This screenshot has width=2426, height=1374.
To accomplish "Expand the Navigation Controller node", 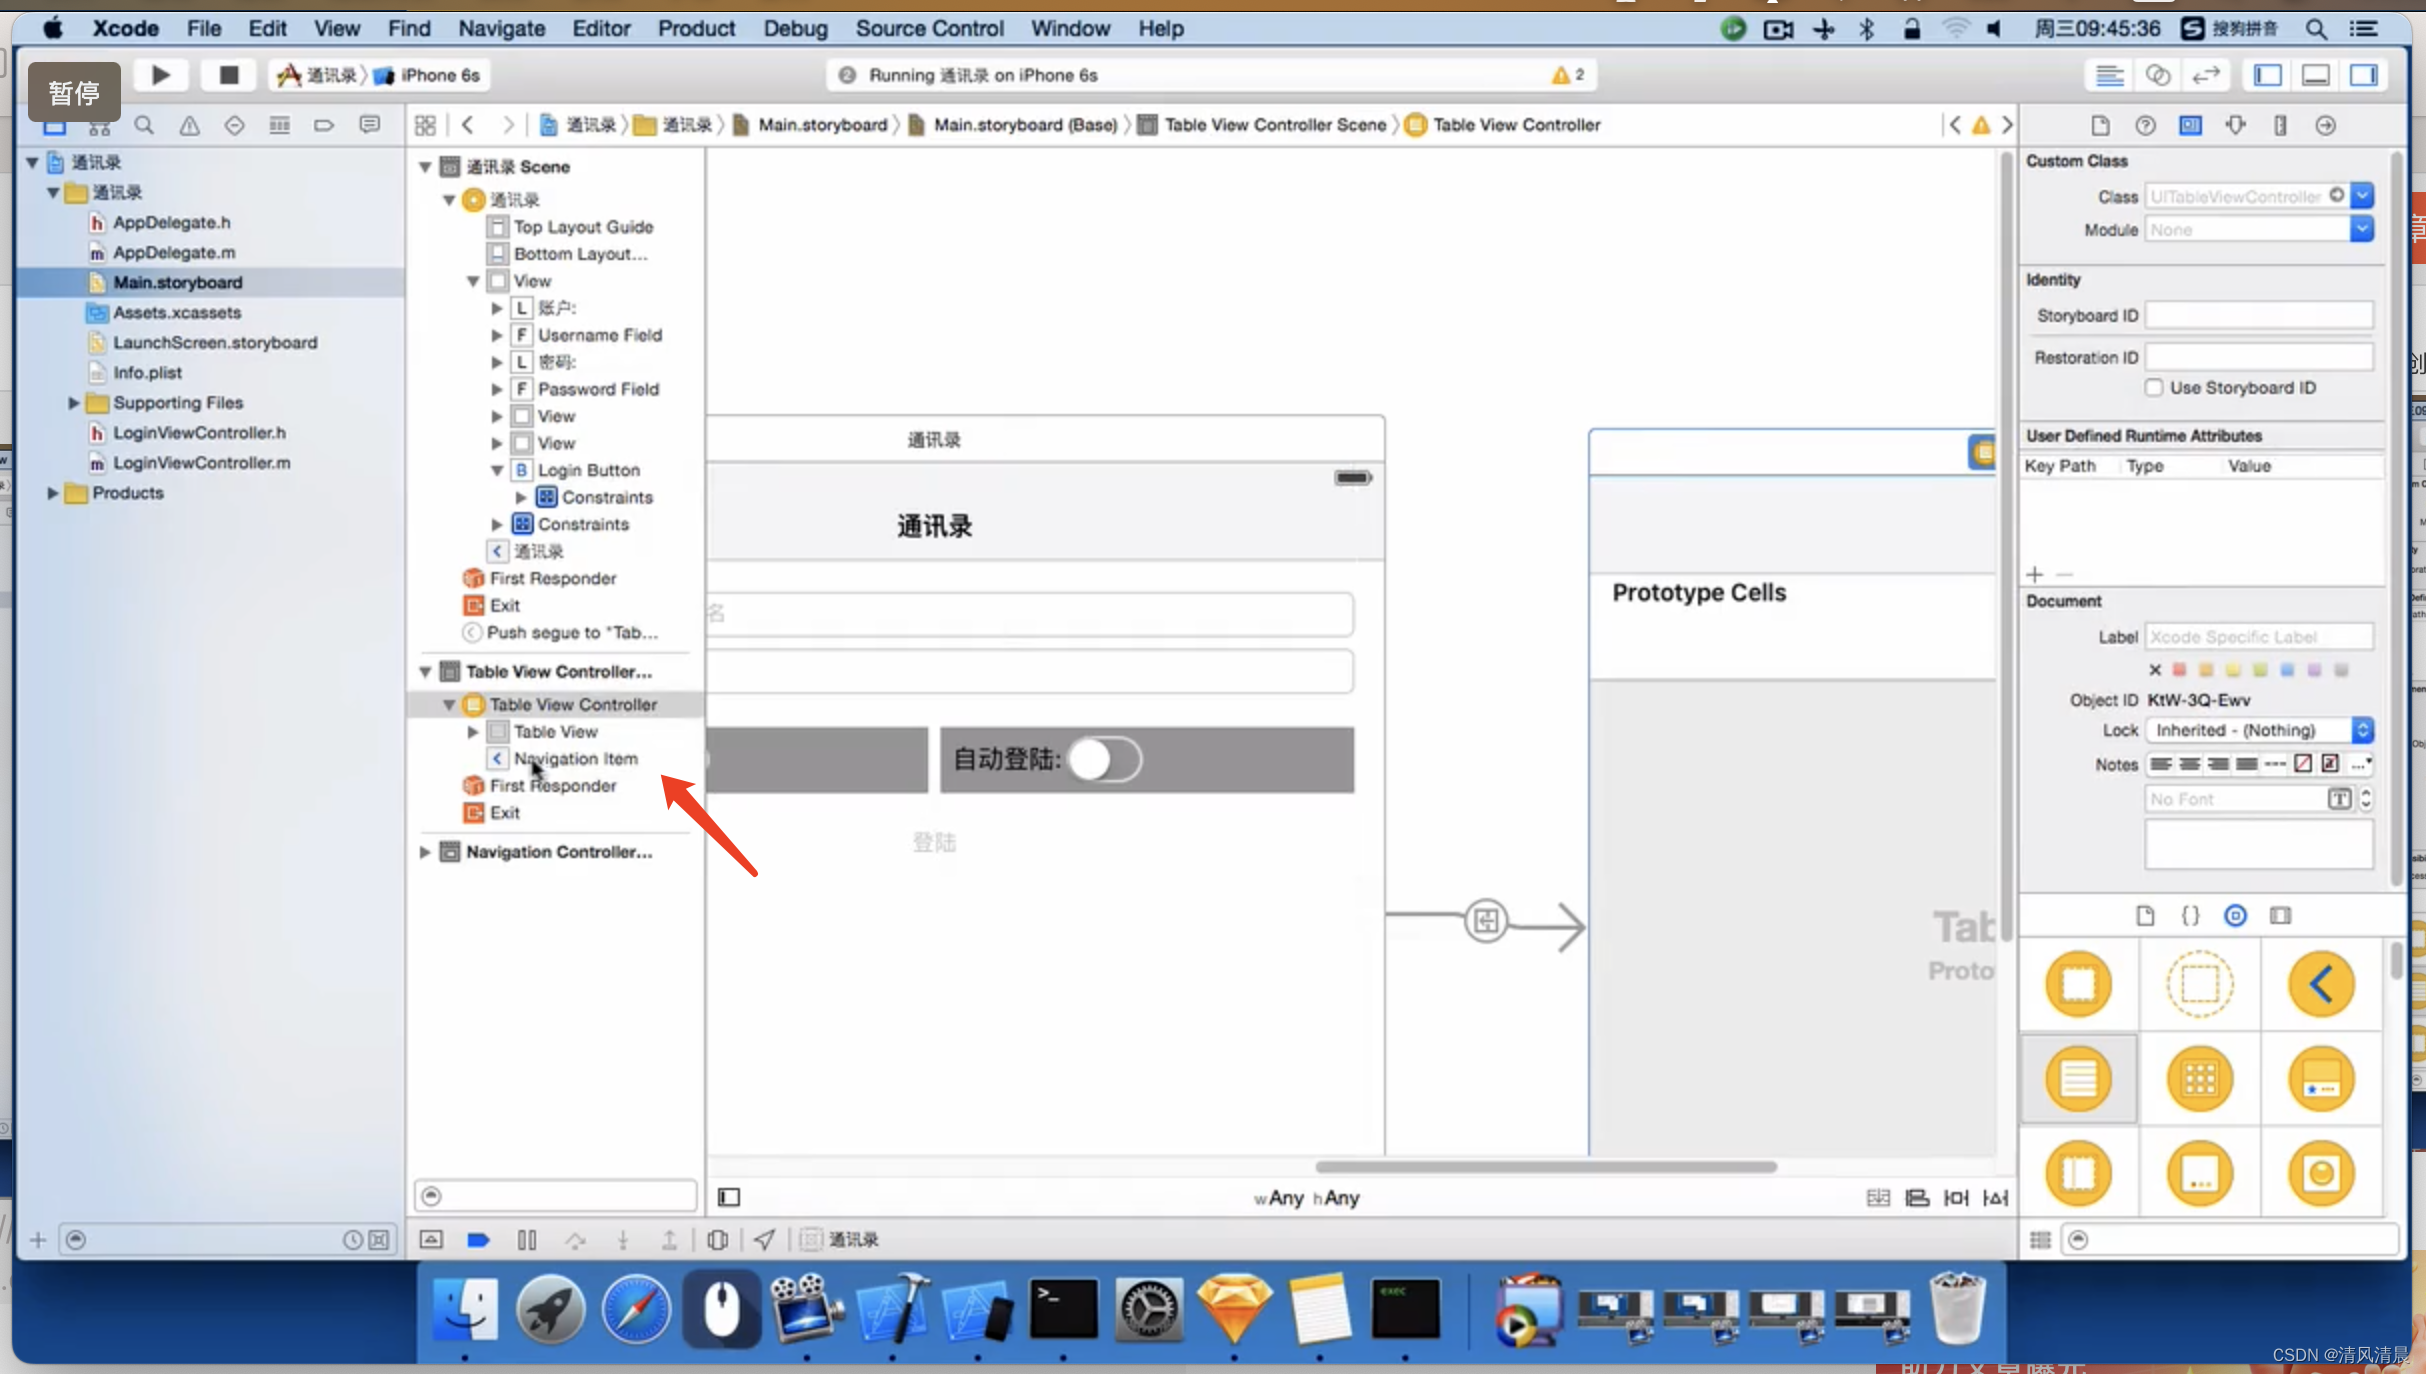I will 423,851.
